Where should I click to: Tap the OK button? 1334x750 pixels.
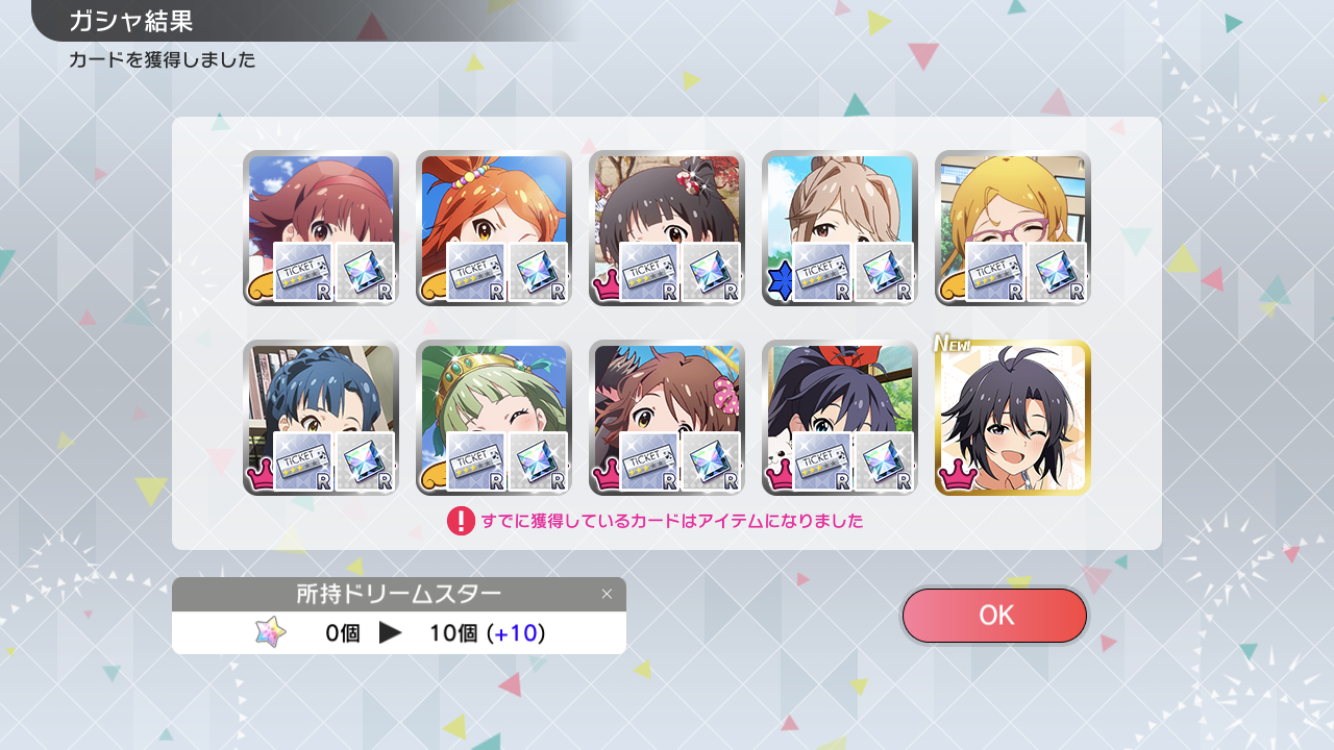[x=994, y=615]
